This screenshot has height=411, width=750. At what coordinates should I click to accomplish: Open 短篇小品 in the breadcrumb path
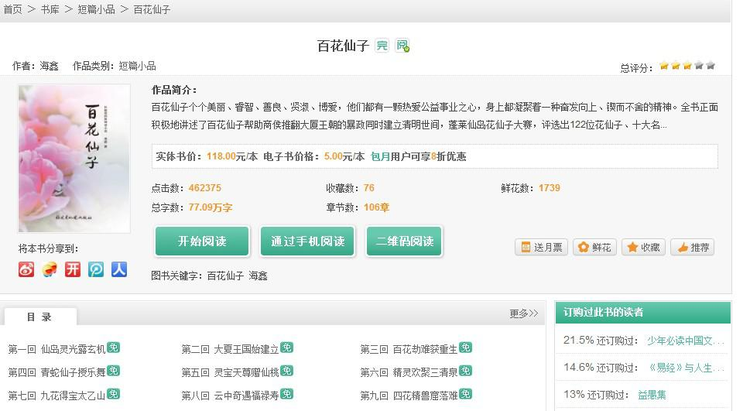coord(101,9)
